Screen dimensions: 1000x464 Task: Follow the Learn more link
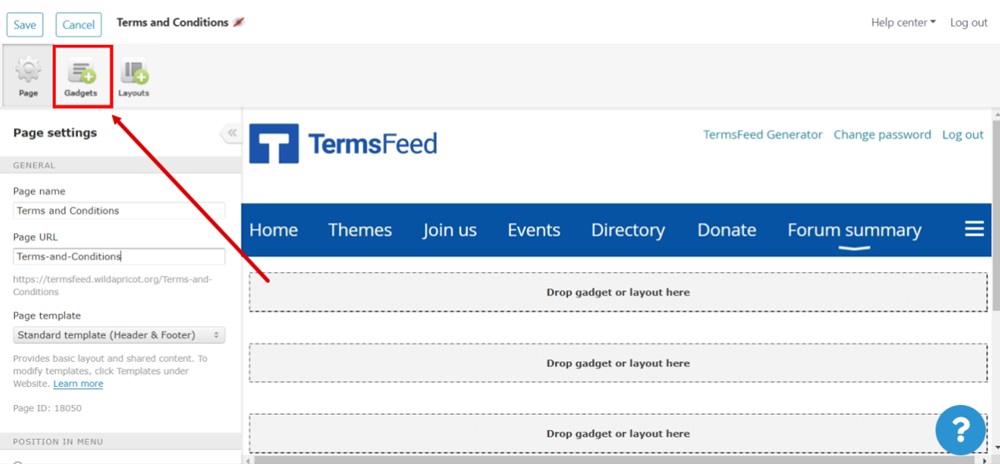click(x=78, y=384)
